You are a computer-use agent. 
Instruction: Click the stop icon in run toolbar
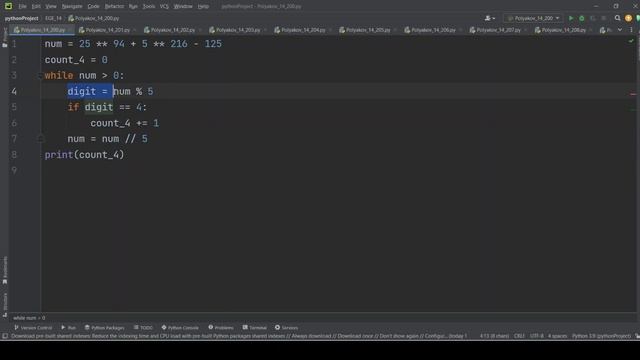coord(603,18)
